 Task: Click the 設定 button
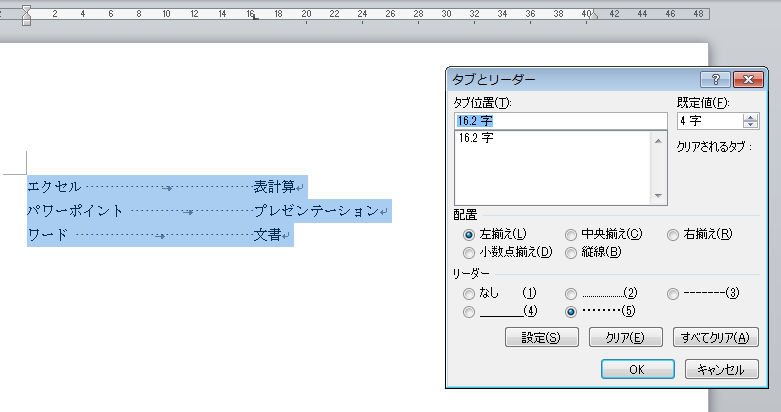(541, 337)
